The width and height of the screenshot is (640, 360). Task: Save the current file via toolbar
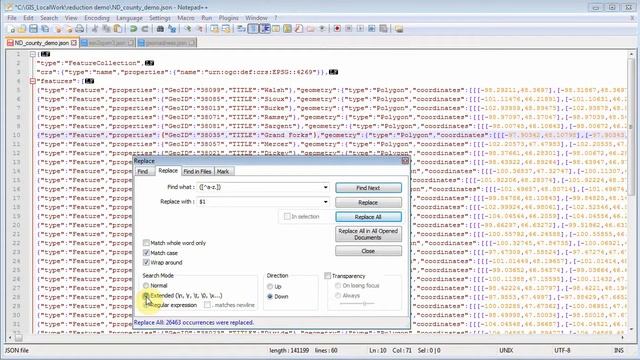coord(33,29)
